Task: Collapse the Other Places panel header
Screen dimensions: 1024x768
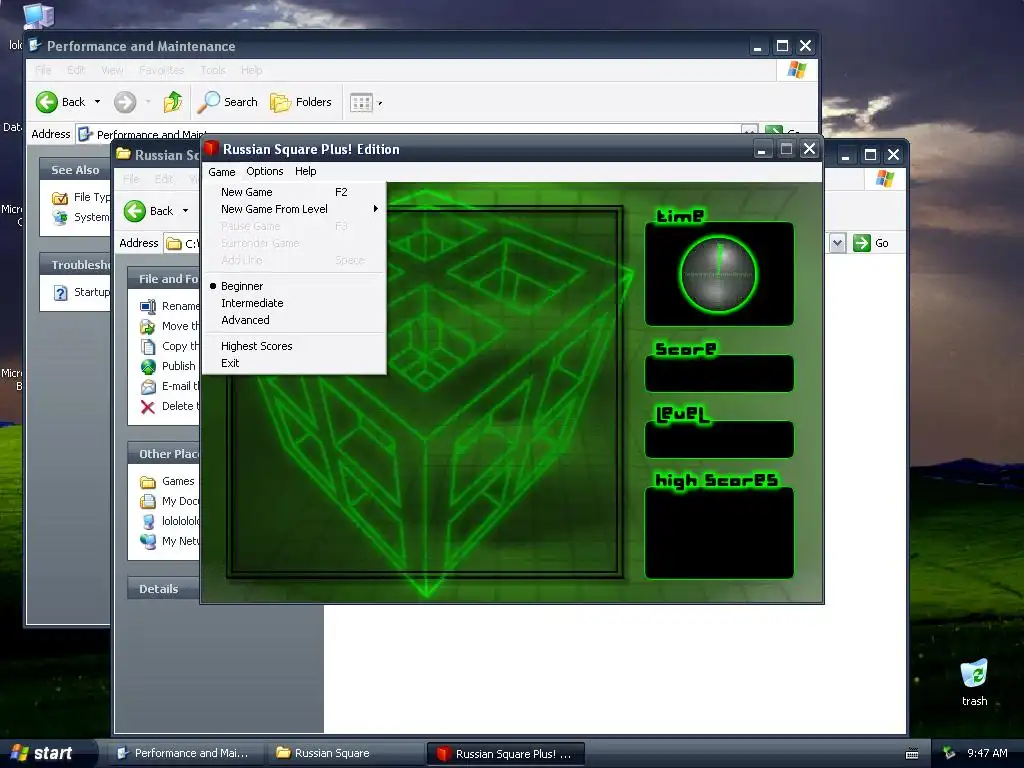Action: pyautogui.click(x=163, y=454)
